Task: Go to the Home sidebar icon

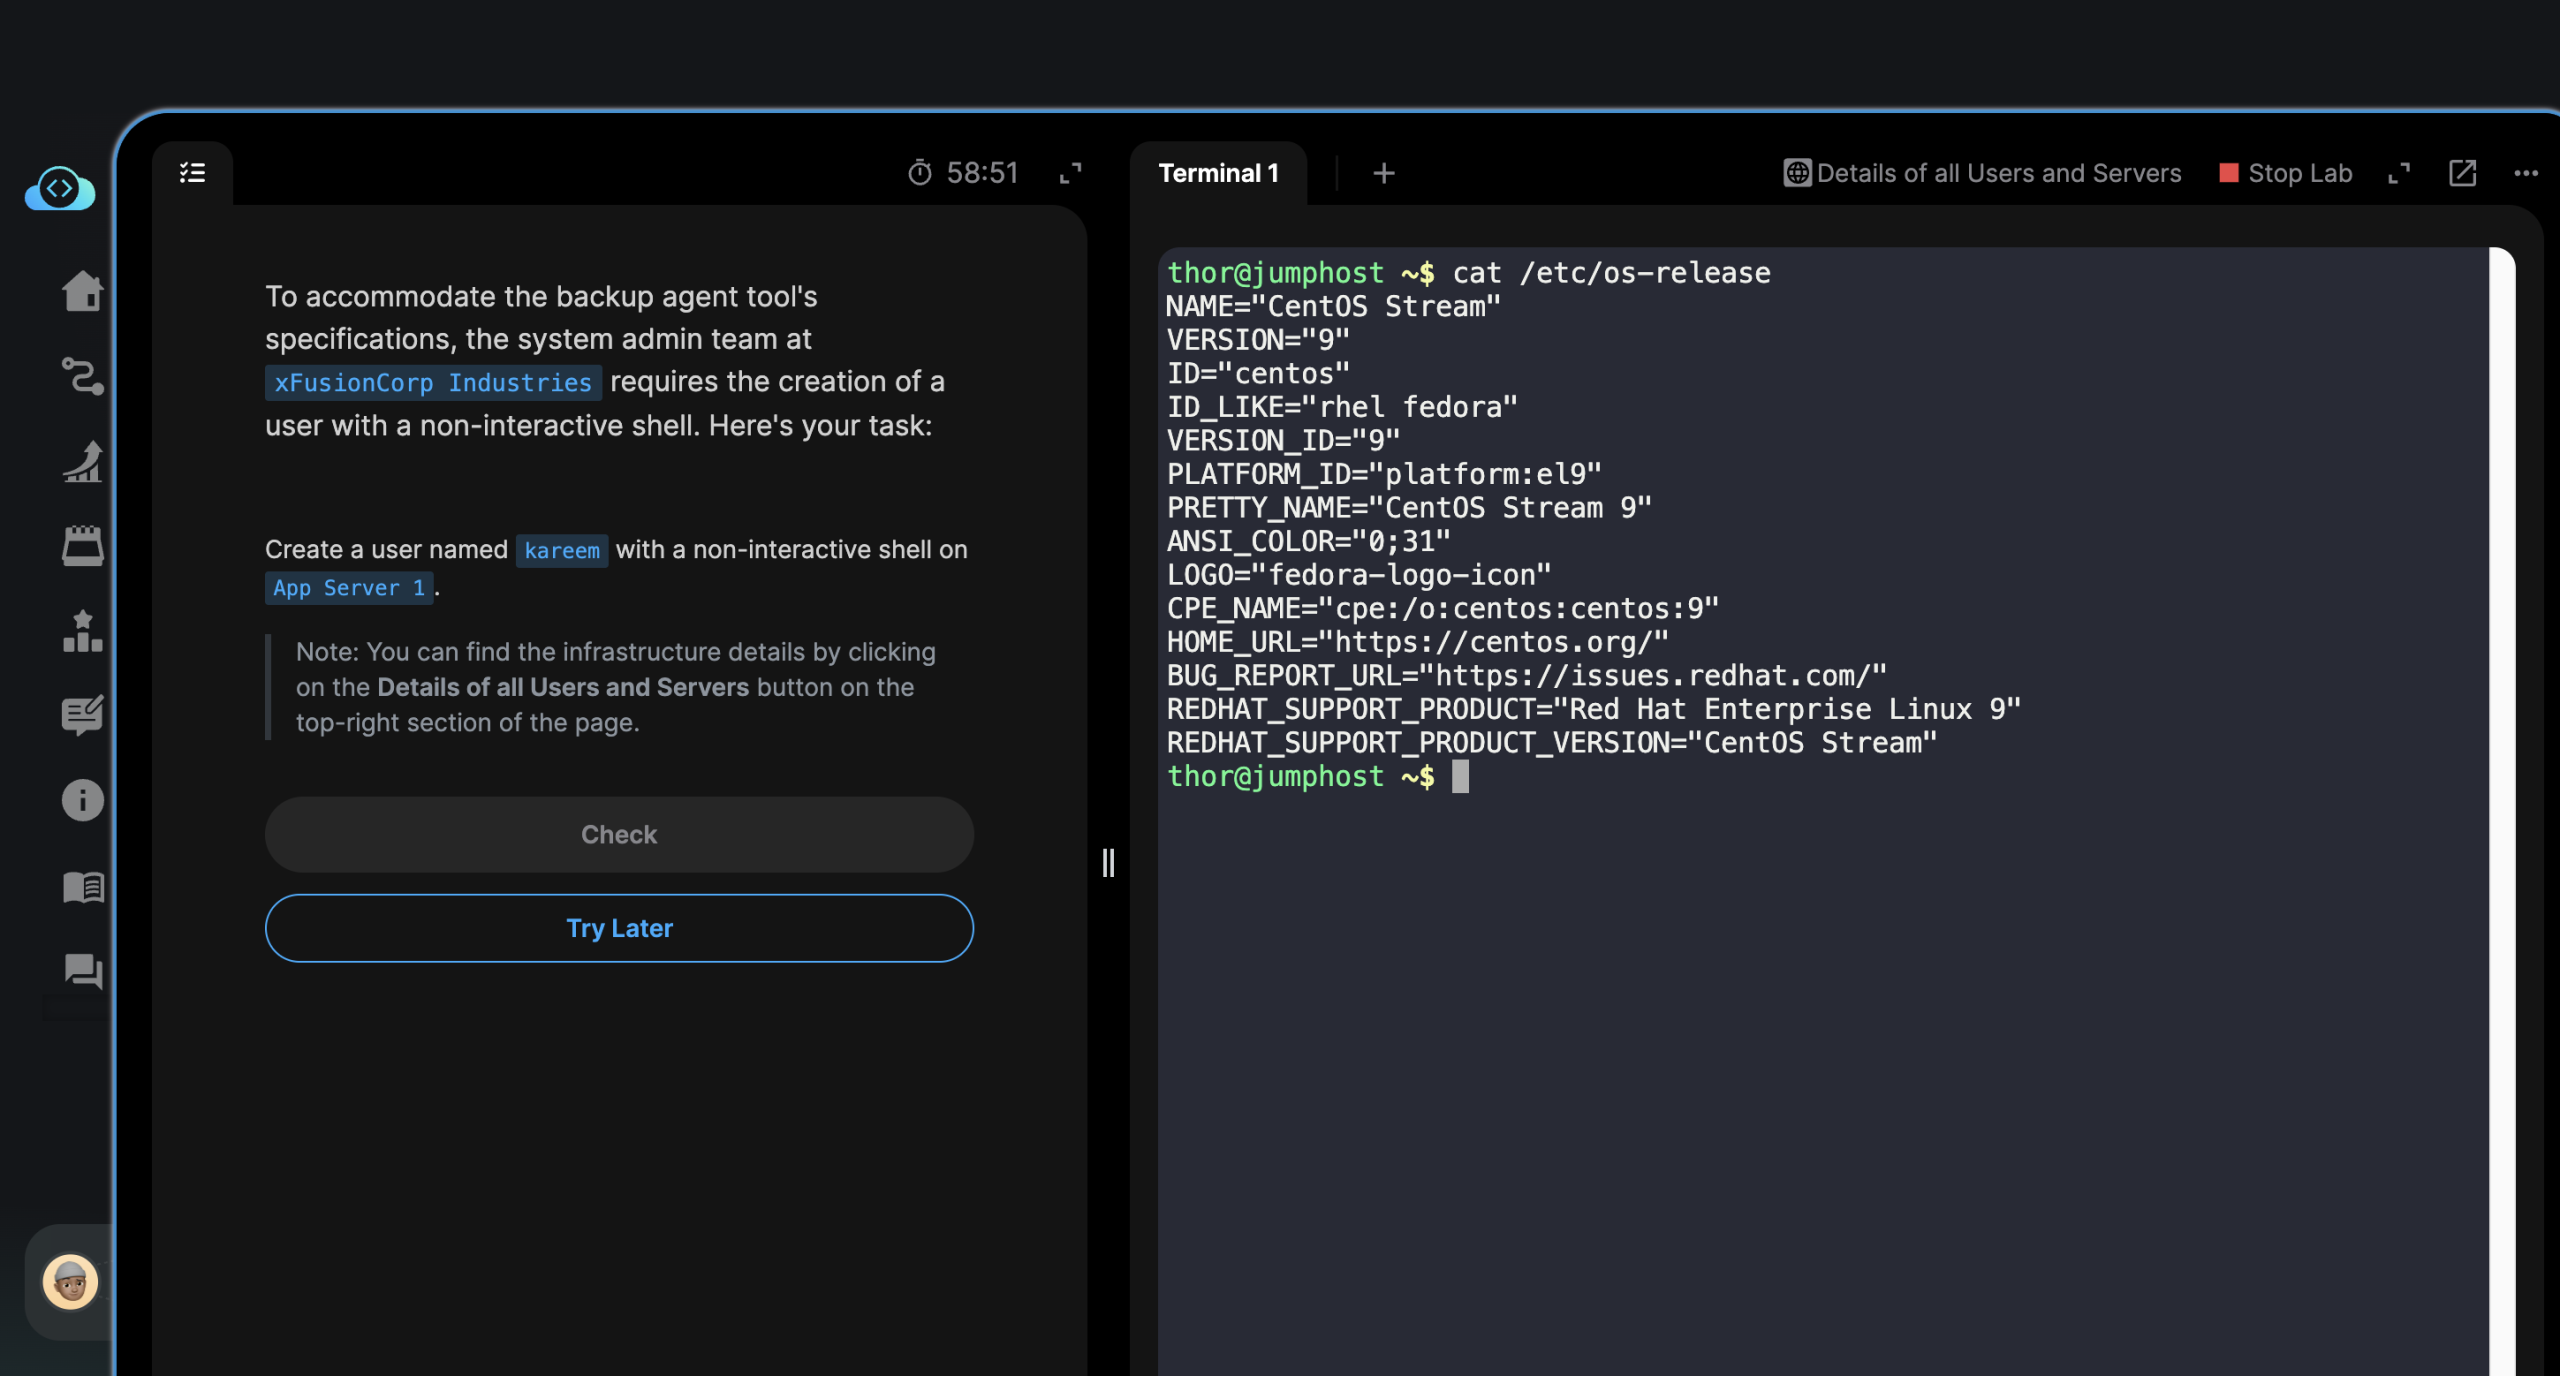Action: point(82,291)
